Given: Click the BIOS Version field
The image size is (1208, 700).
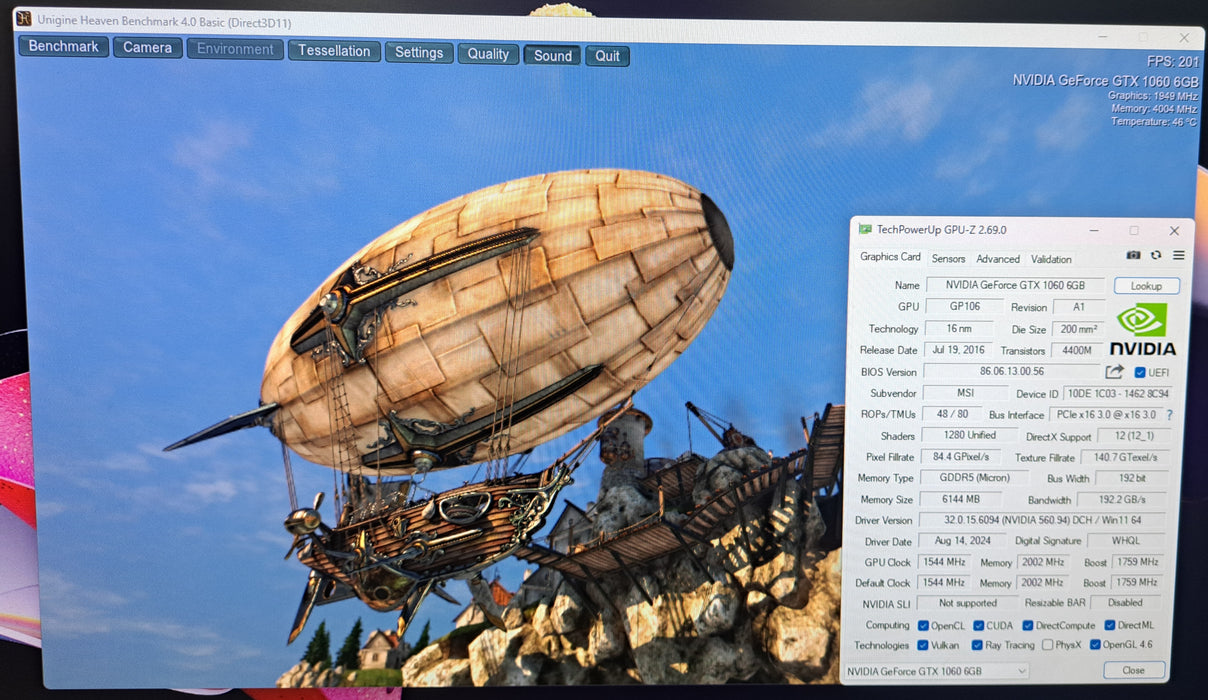Looking at the screenshot, I should pos(1010,372).
